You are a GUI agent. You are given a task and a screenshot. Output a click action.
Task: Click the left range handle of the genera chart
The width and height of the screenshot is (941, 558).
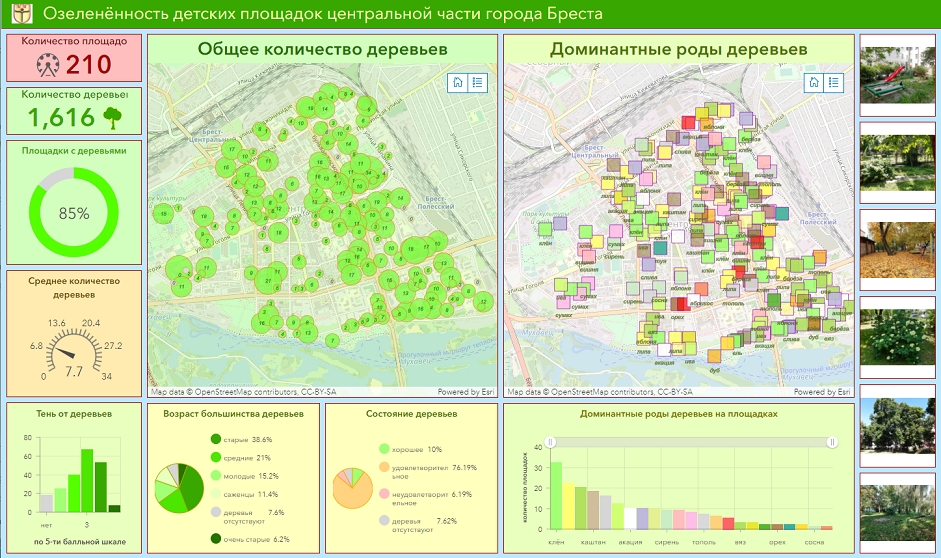[550, 442]
